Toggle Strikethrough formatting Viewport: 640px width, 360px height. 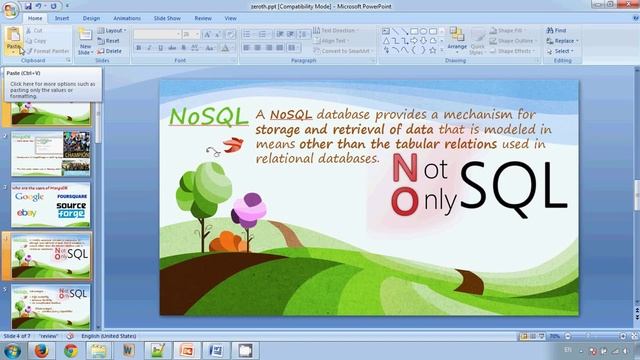[x=172, y=48]
